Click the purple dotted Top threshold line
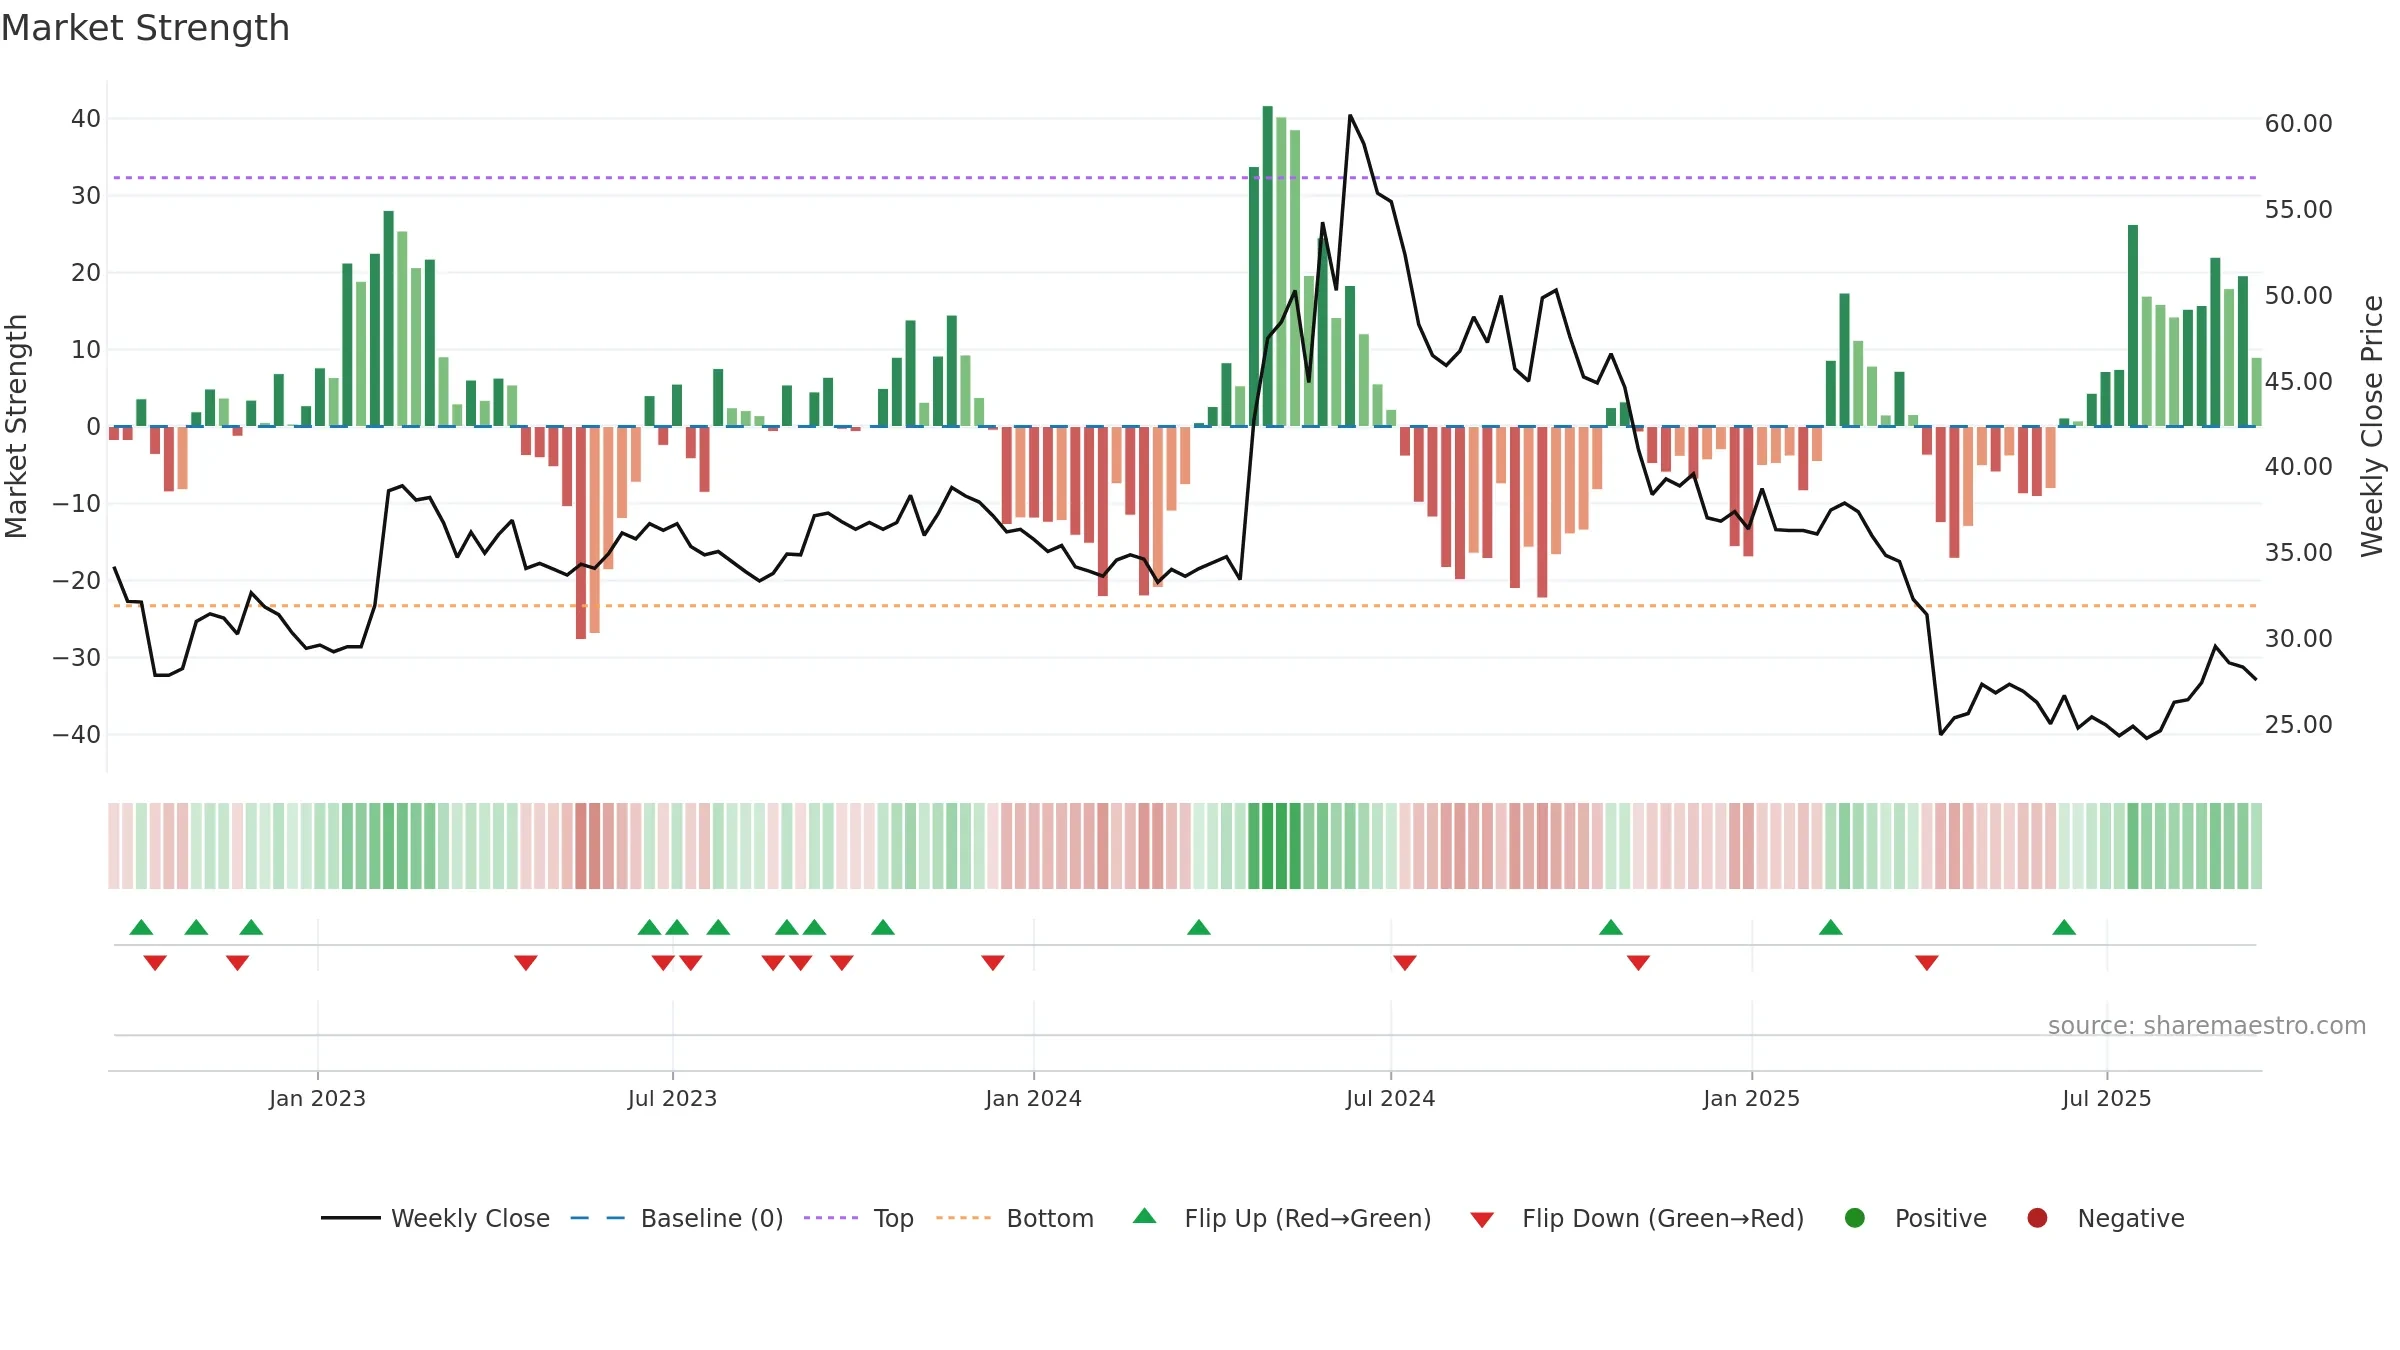The width and height of the screenshot is (2400, 1350). [x=1185, y=177]
